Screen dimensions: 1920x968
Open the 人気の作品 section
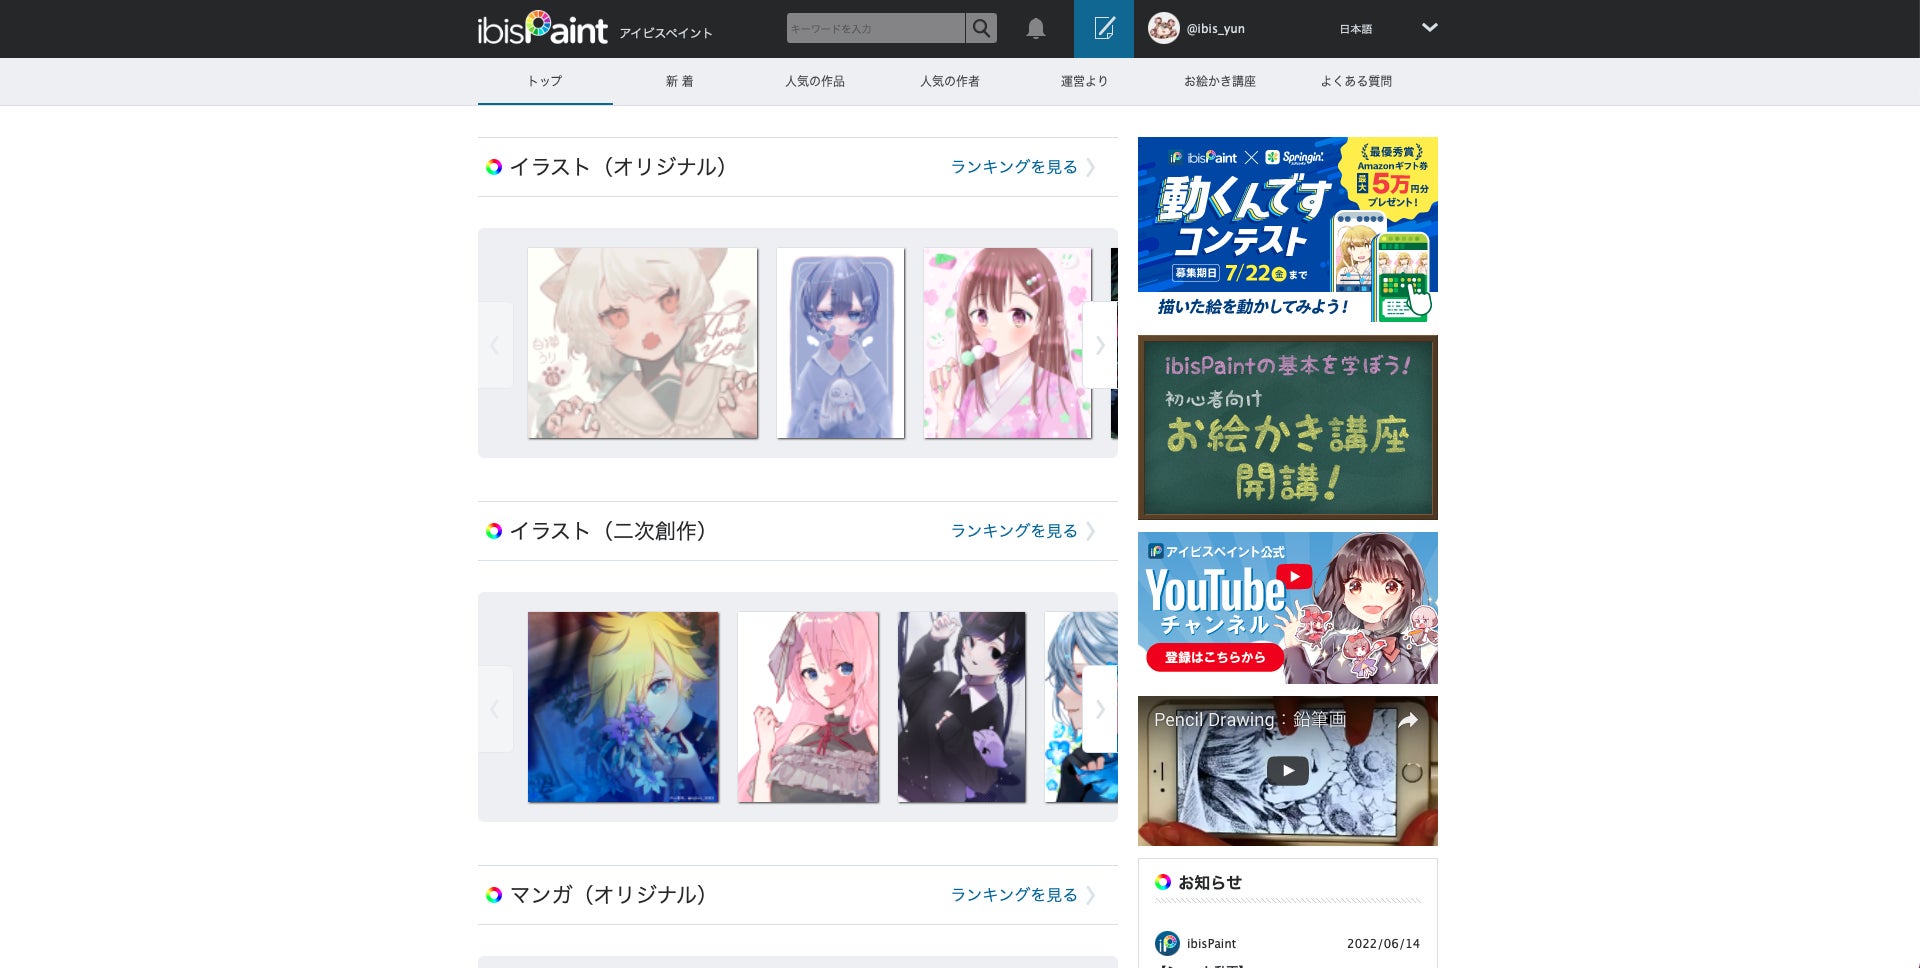coord(815,81)
